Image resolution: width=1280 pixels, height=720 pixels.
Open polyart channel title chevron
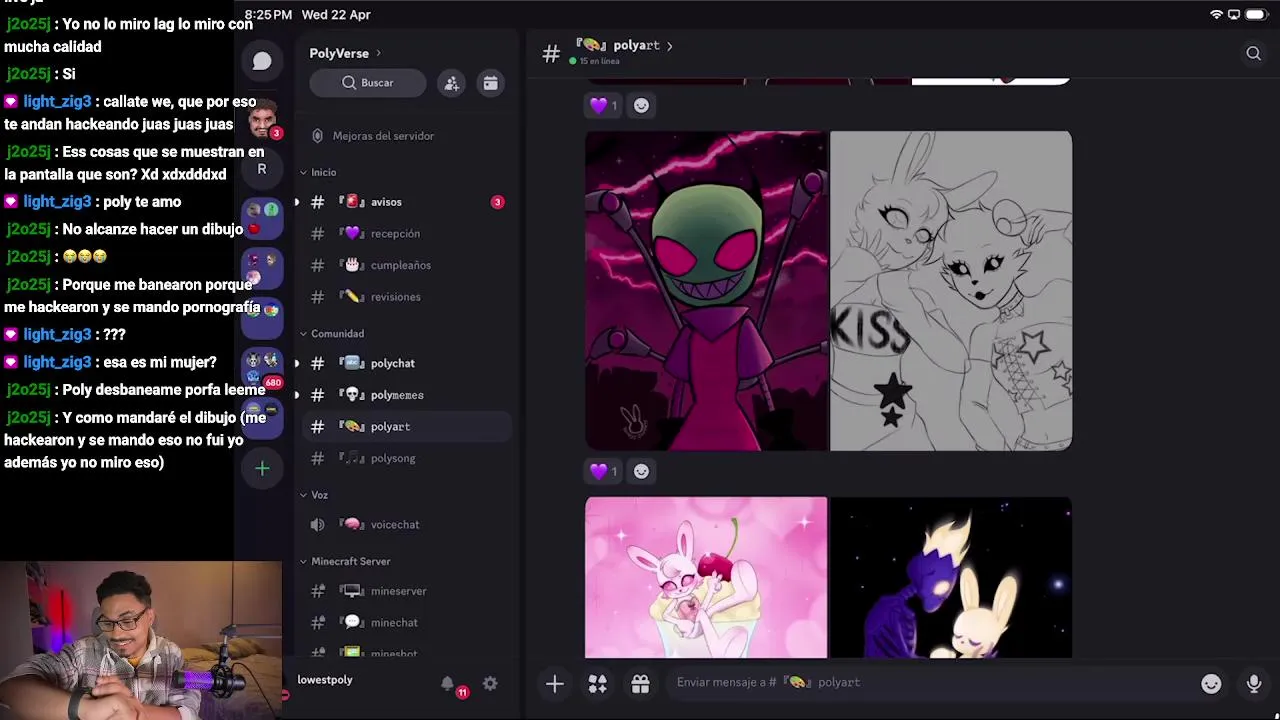pos(670,46)
